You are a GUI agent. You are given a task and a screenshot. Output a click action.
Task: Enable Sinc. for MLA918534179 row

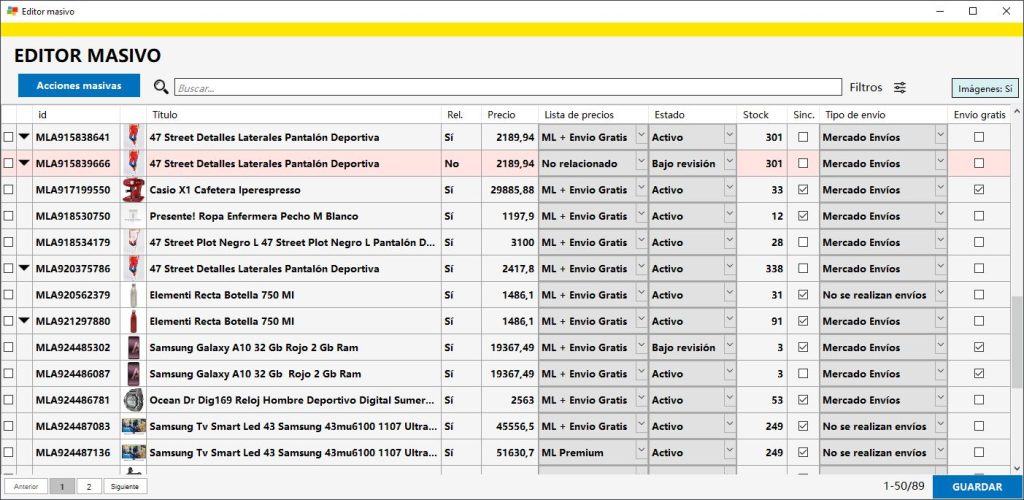[803, 242]
